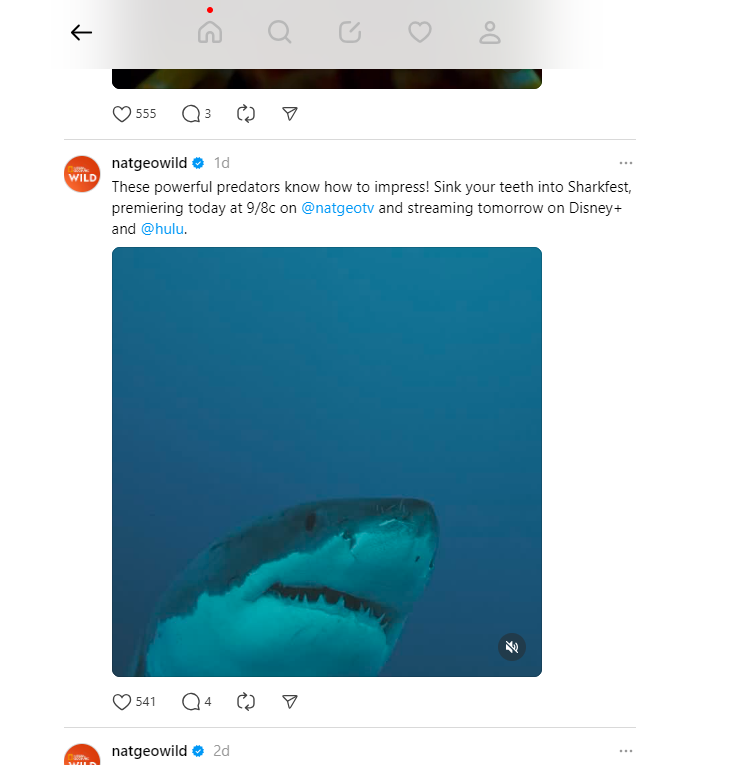Open more options on the 2d post
Image resolution: width=756 pixels, height=765 pixels.
coord(626,751)
